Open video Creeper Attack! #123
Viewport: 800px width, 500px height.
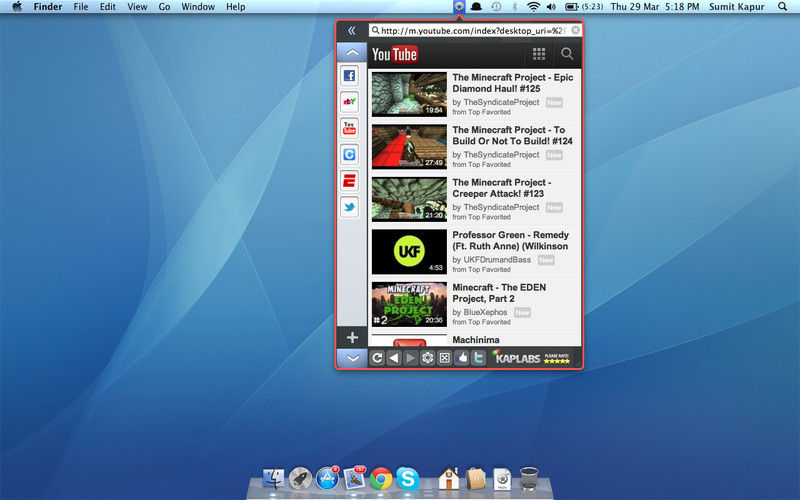point(502,188)
